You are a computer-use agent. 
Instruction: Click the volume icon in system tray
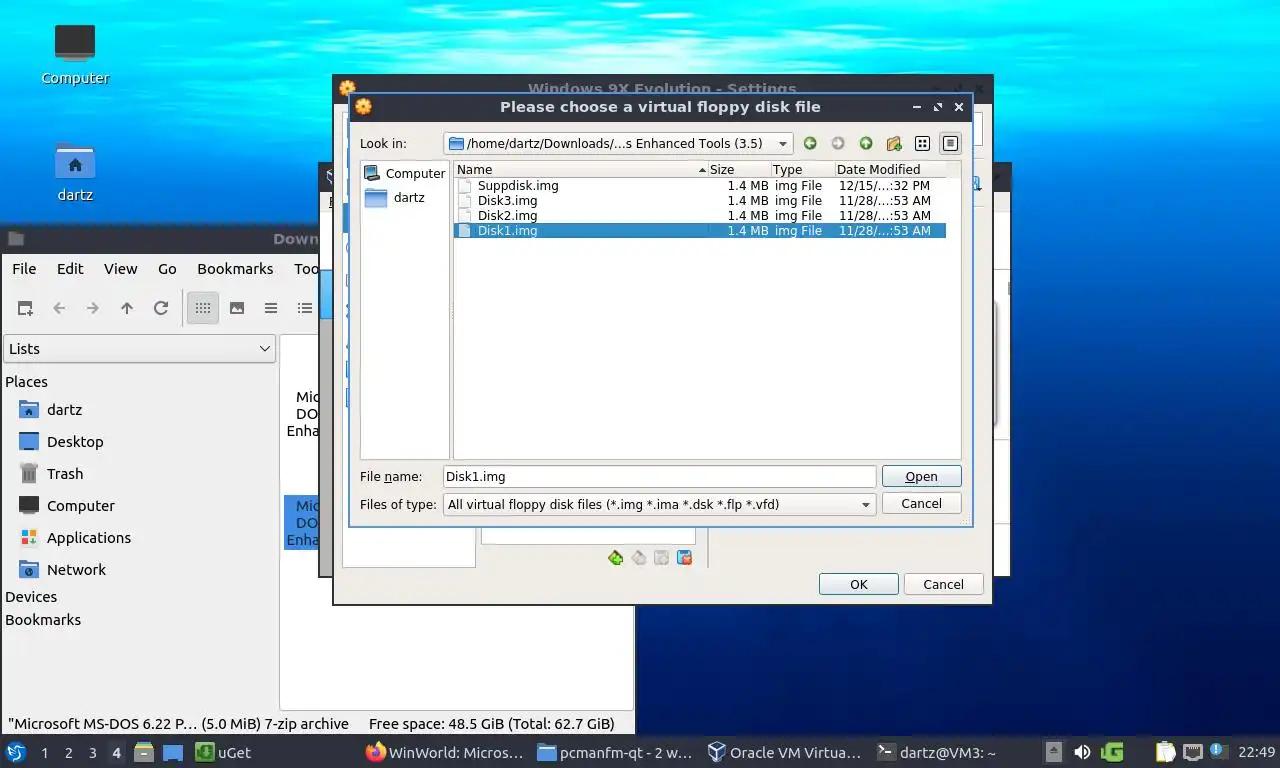1082,752
